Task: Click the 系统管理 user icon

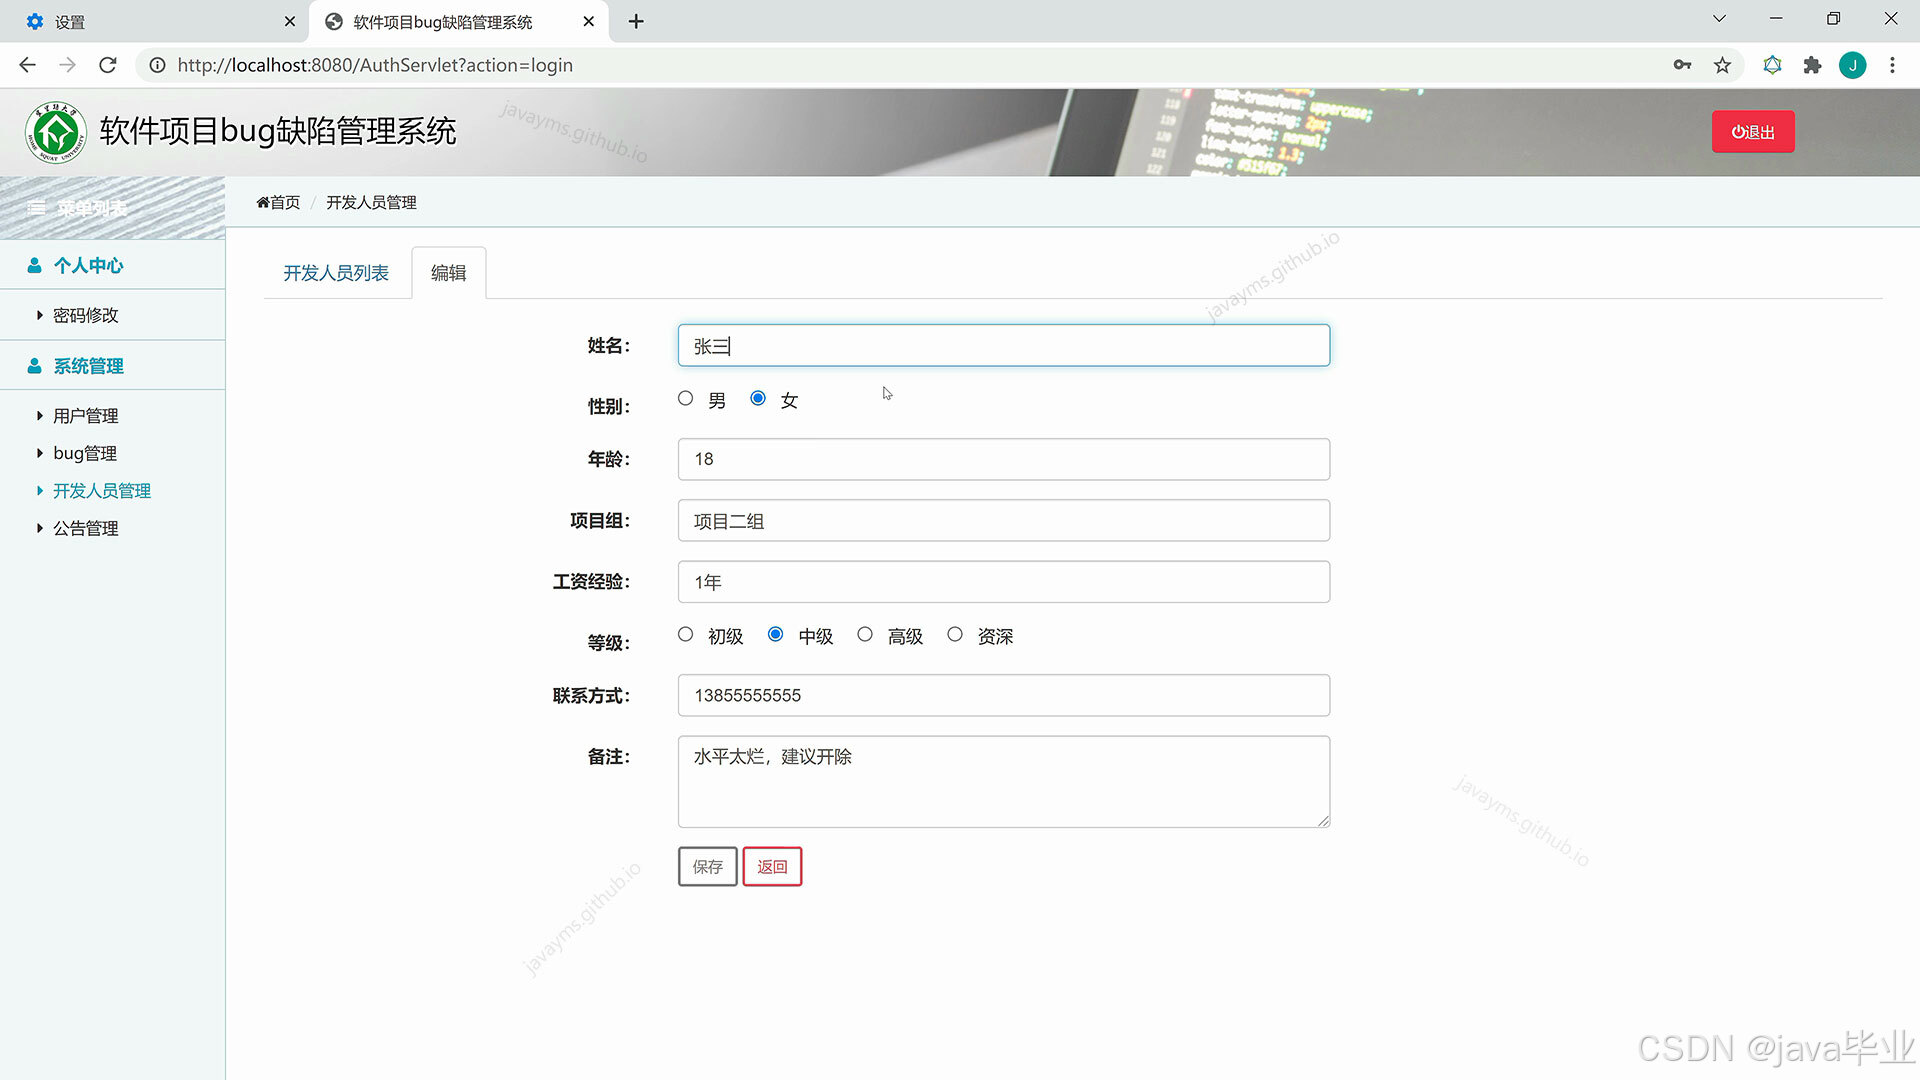Action: coord(34,366)
